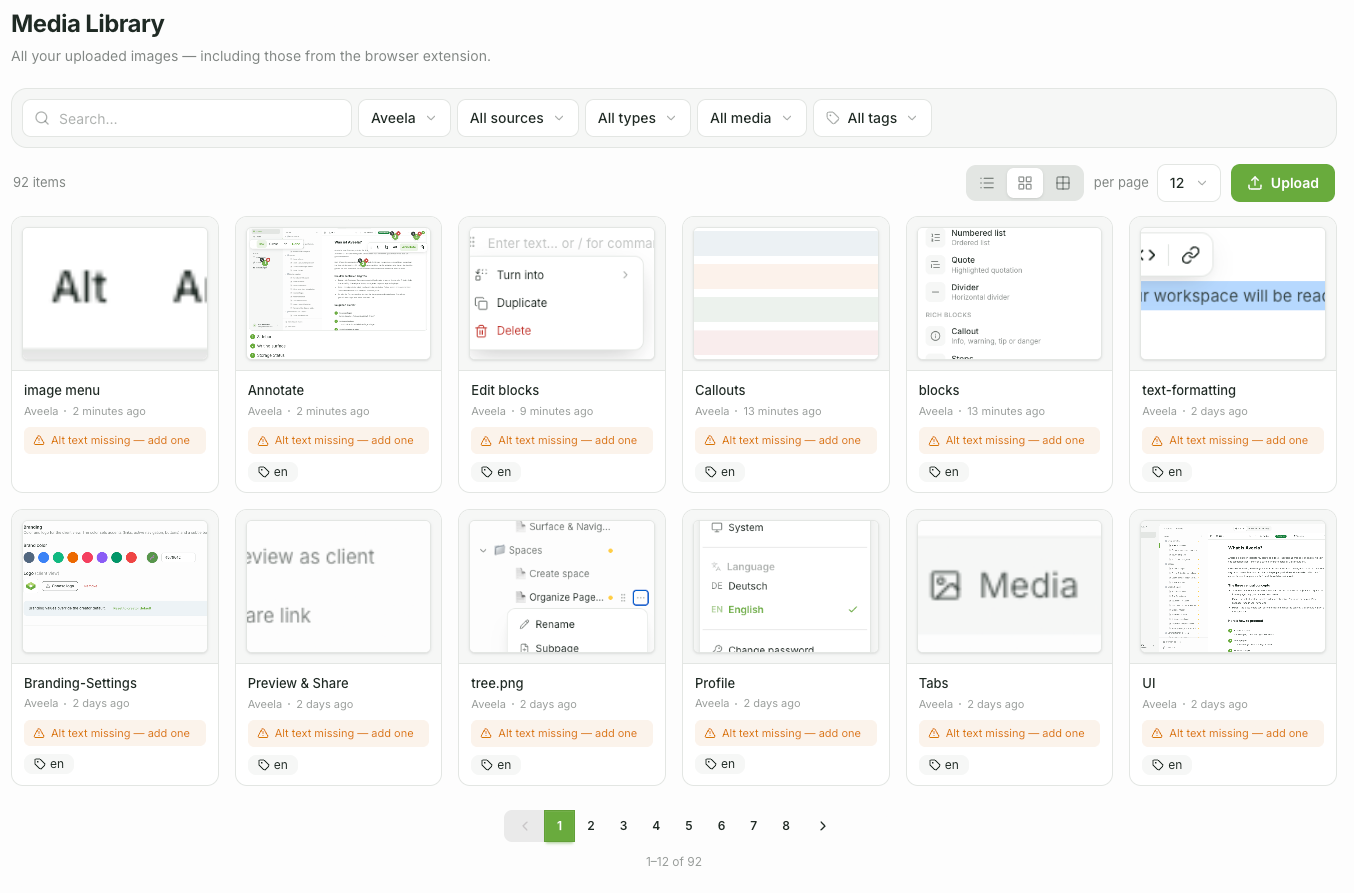Open the image menu thumbnail
Image resolution: width=1354 pixels, height=893 pixels.
point(115,294)
